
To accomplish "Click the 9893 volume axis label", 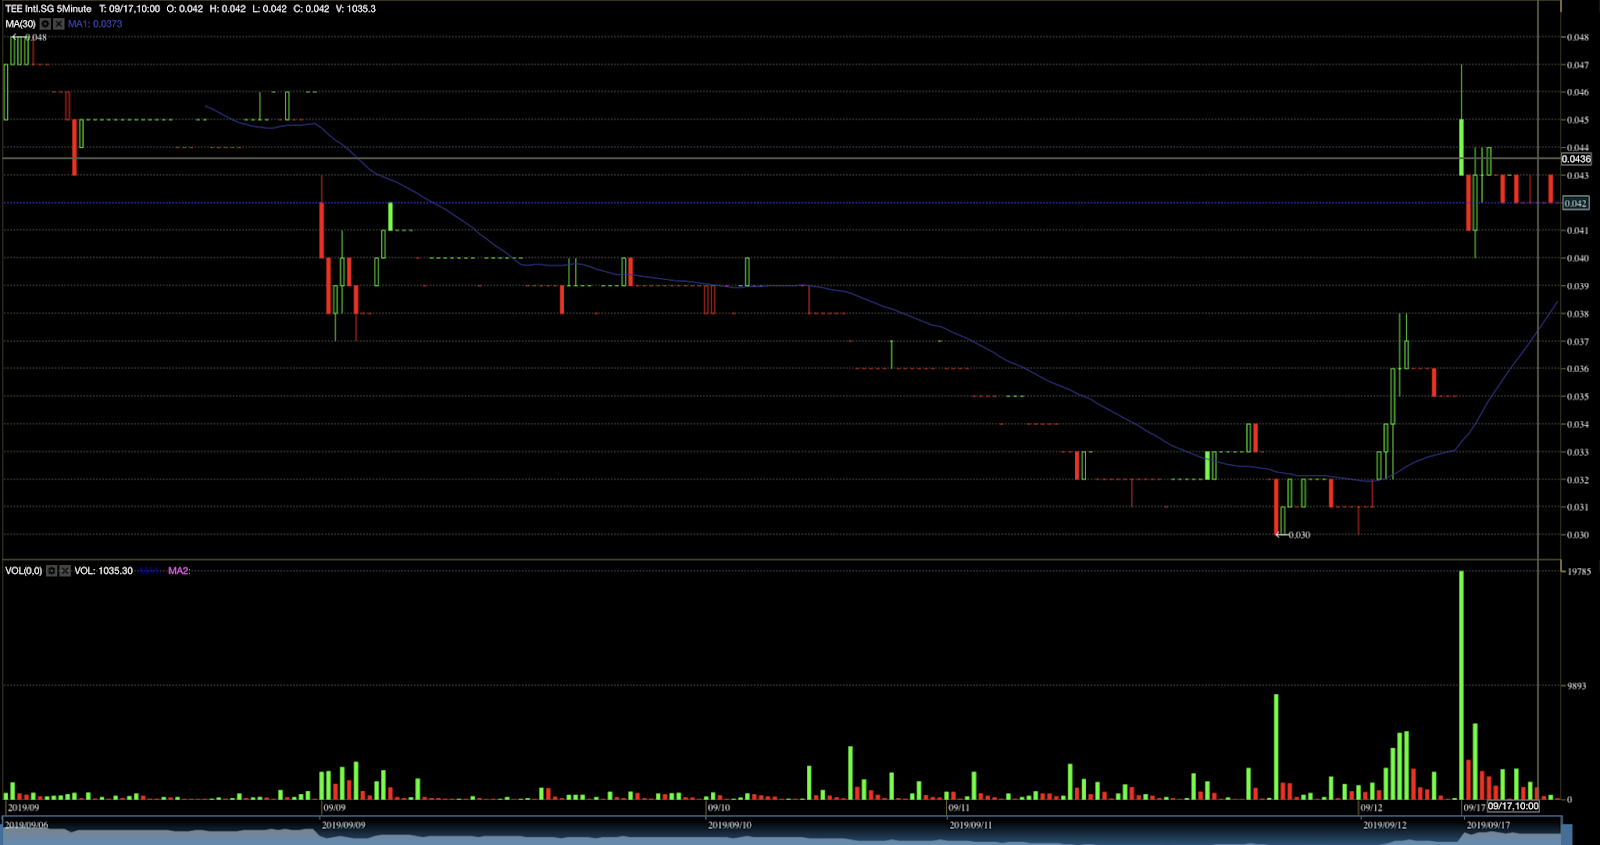I will point(1577,686).
